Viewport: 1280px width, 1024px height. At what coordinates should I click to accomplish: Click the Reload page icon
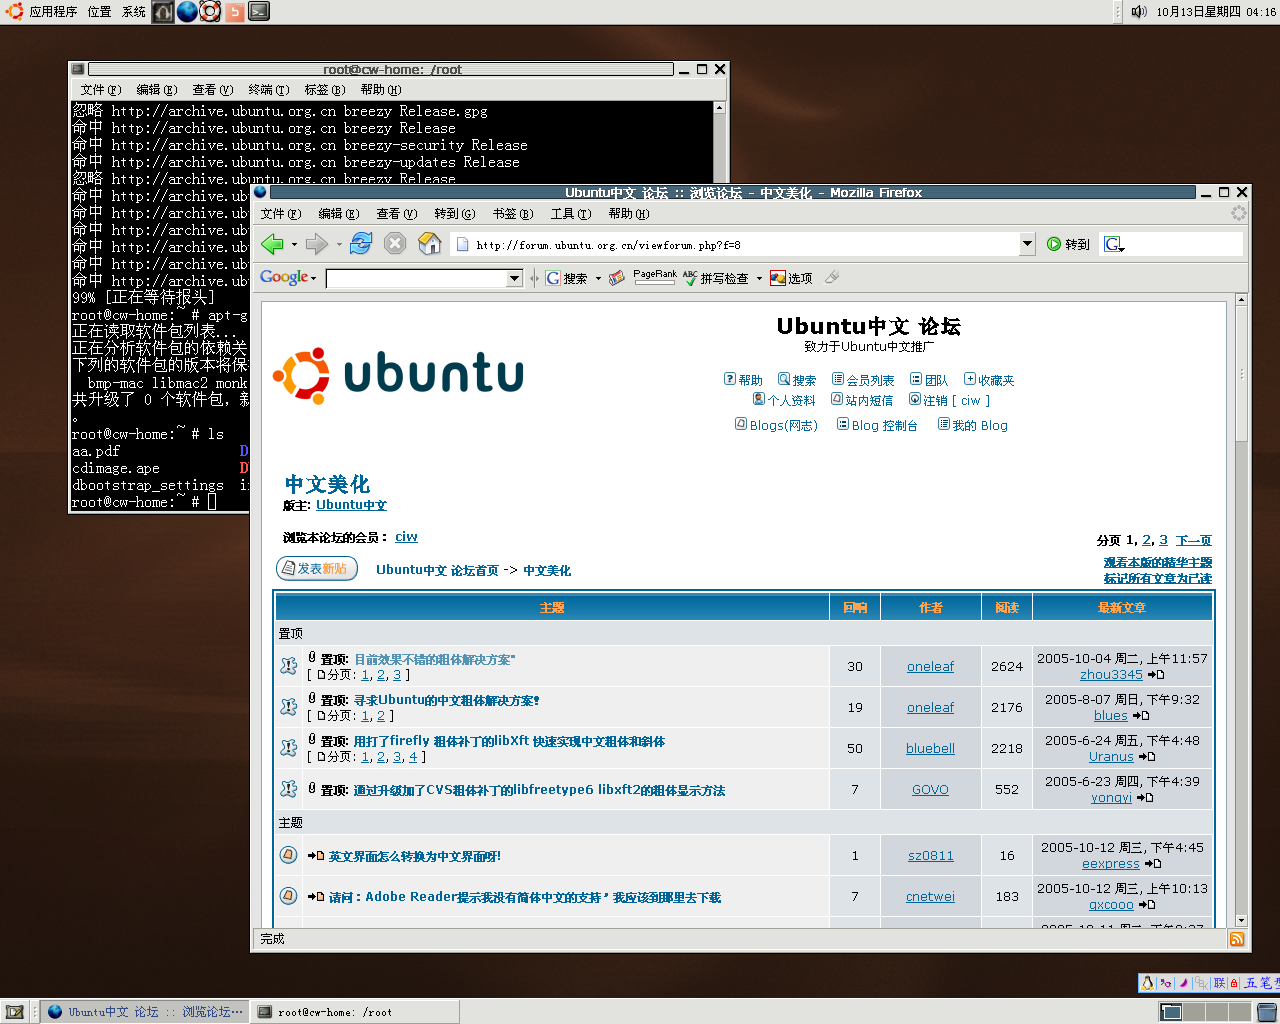(x=362, y=244)
